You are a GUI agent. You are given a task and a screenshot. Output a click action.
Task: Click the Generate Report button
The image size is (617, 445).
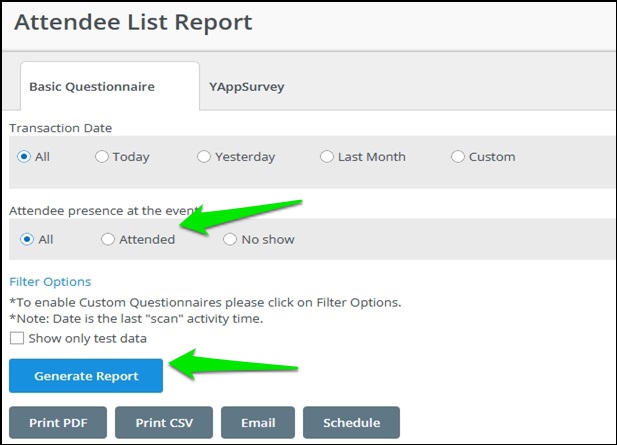(86, 376)
